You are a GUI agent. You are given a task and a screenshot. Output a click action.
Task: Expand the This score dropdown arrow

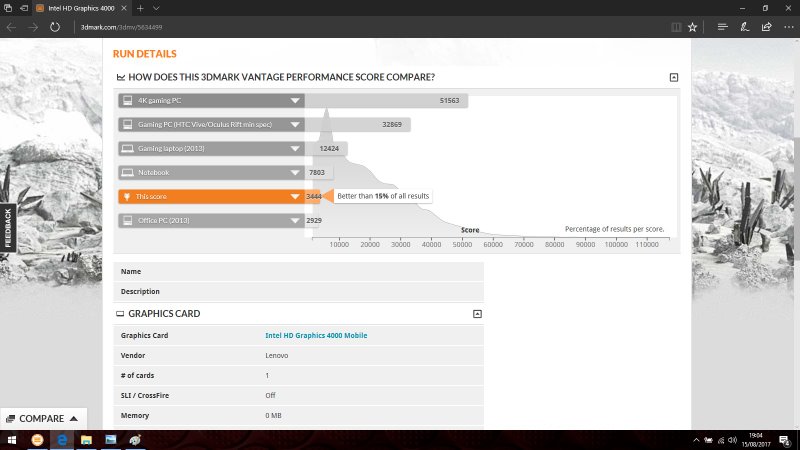(295, 196)
